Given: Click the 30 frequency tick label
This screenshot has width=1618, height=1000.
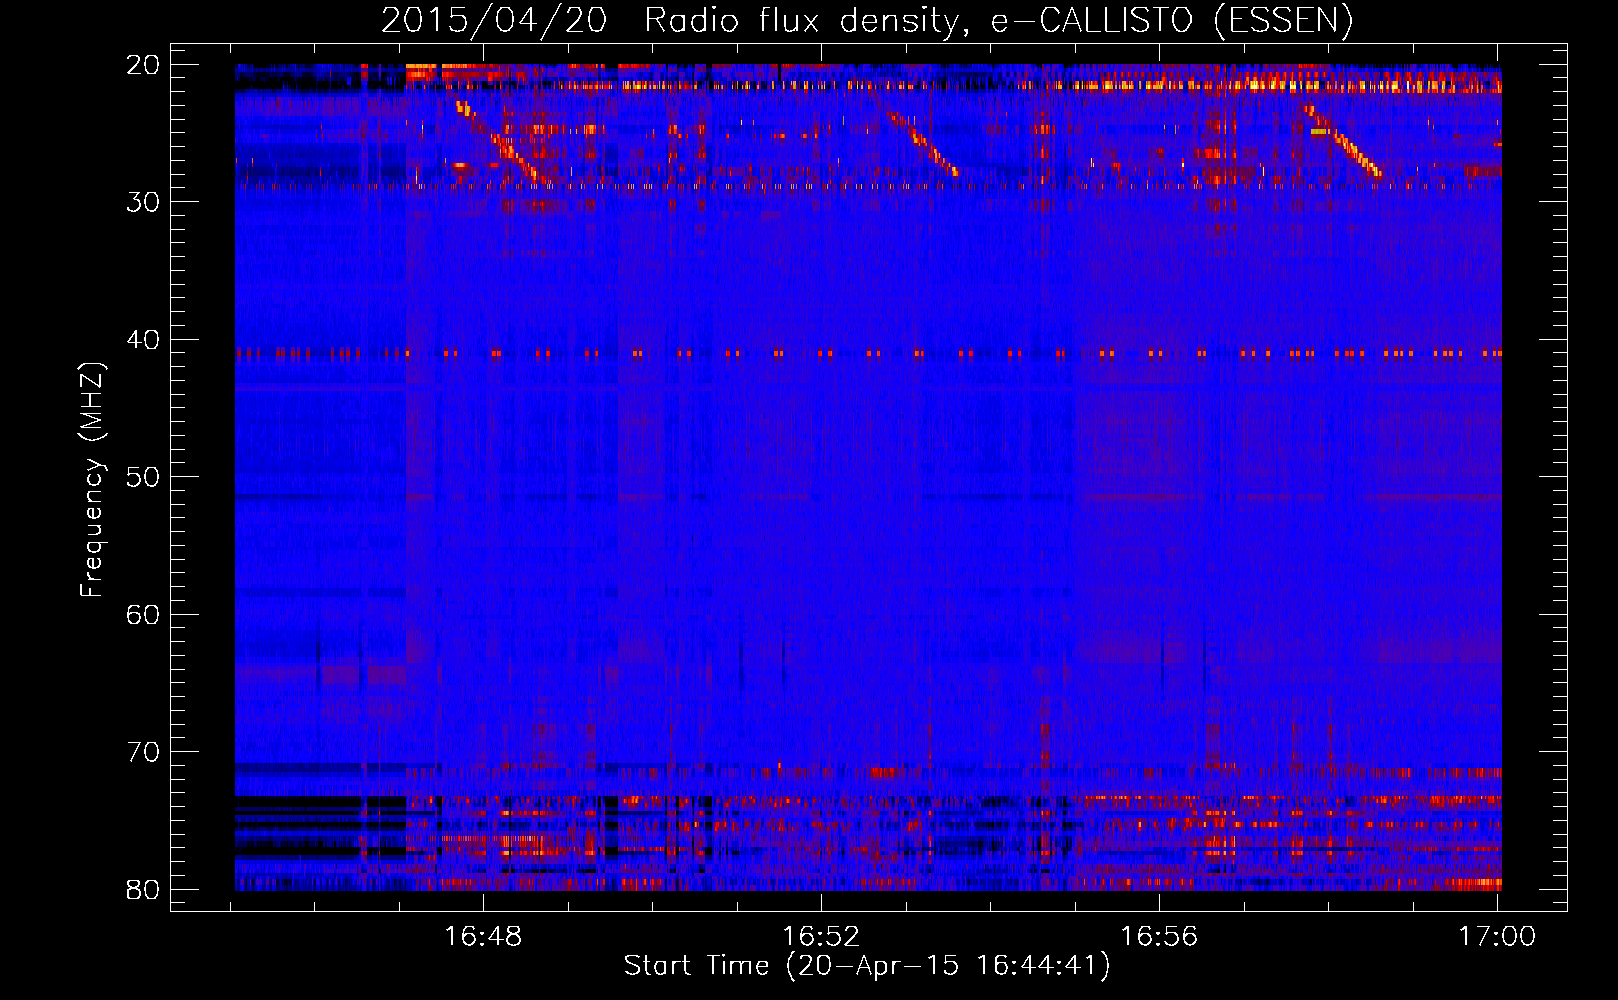Looking at the screenshot, I should click(x=143, y=202).
